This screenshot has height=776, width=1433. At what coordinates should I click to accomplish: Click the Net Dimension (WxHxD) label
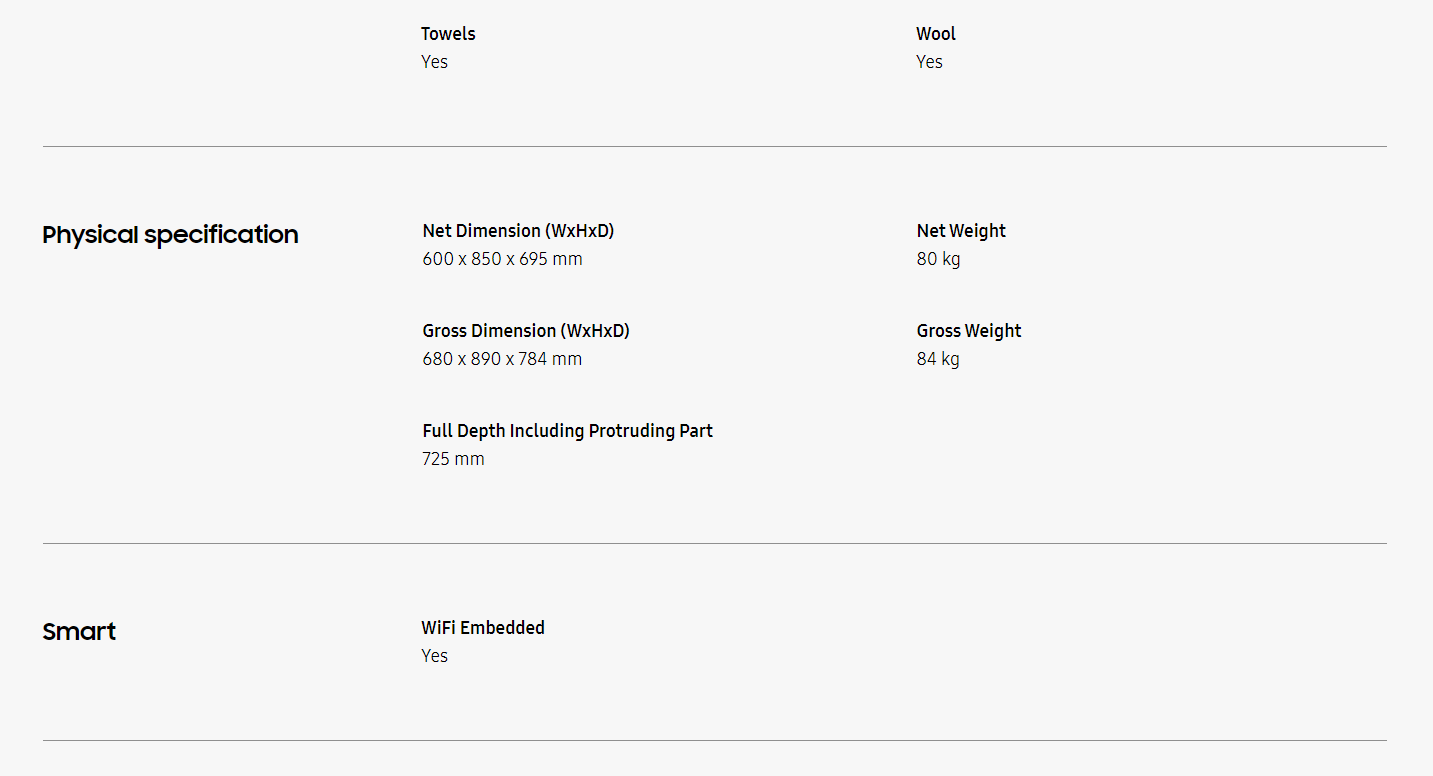point(518,231)
